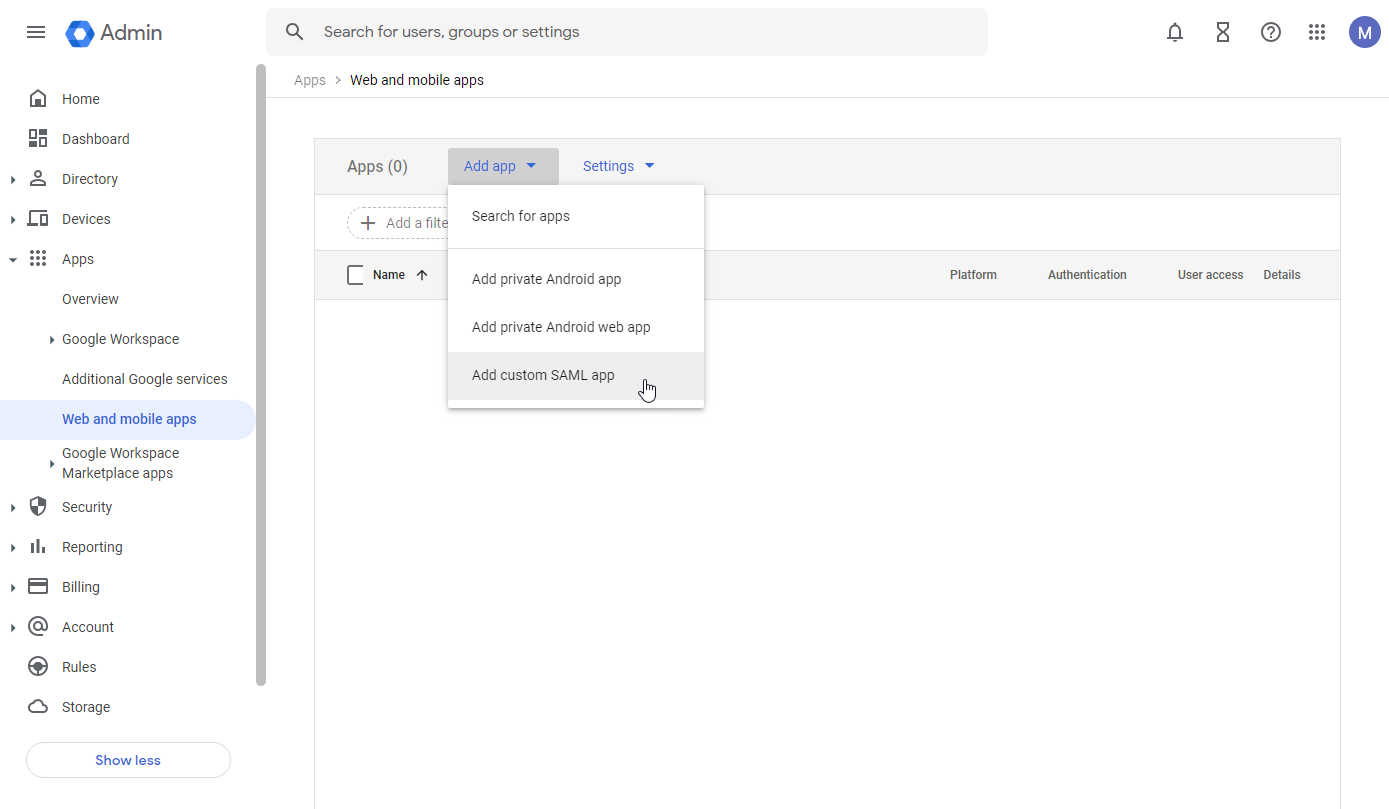Expand the Google Workspace subtree arrow
Screen dimensions: 1389x809
tap(52, 340)
